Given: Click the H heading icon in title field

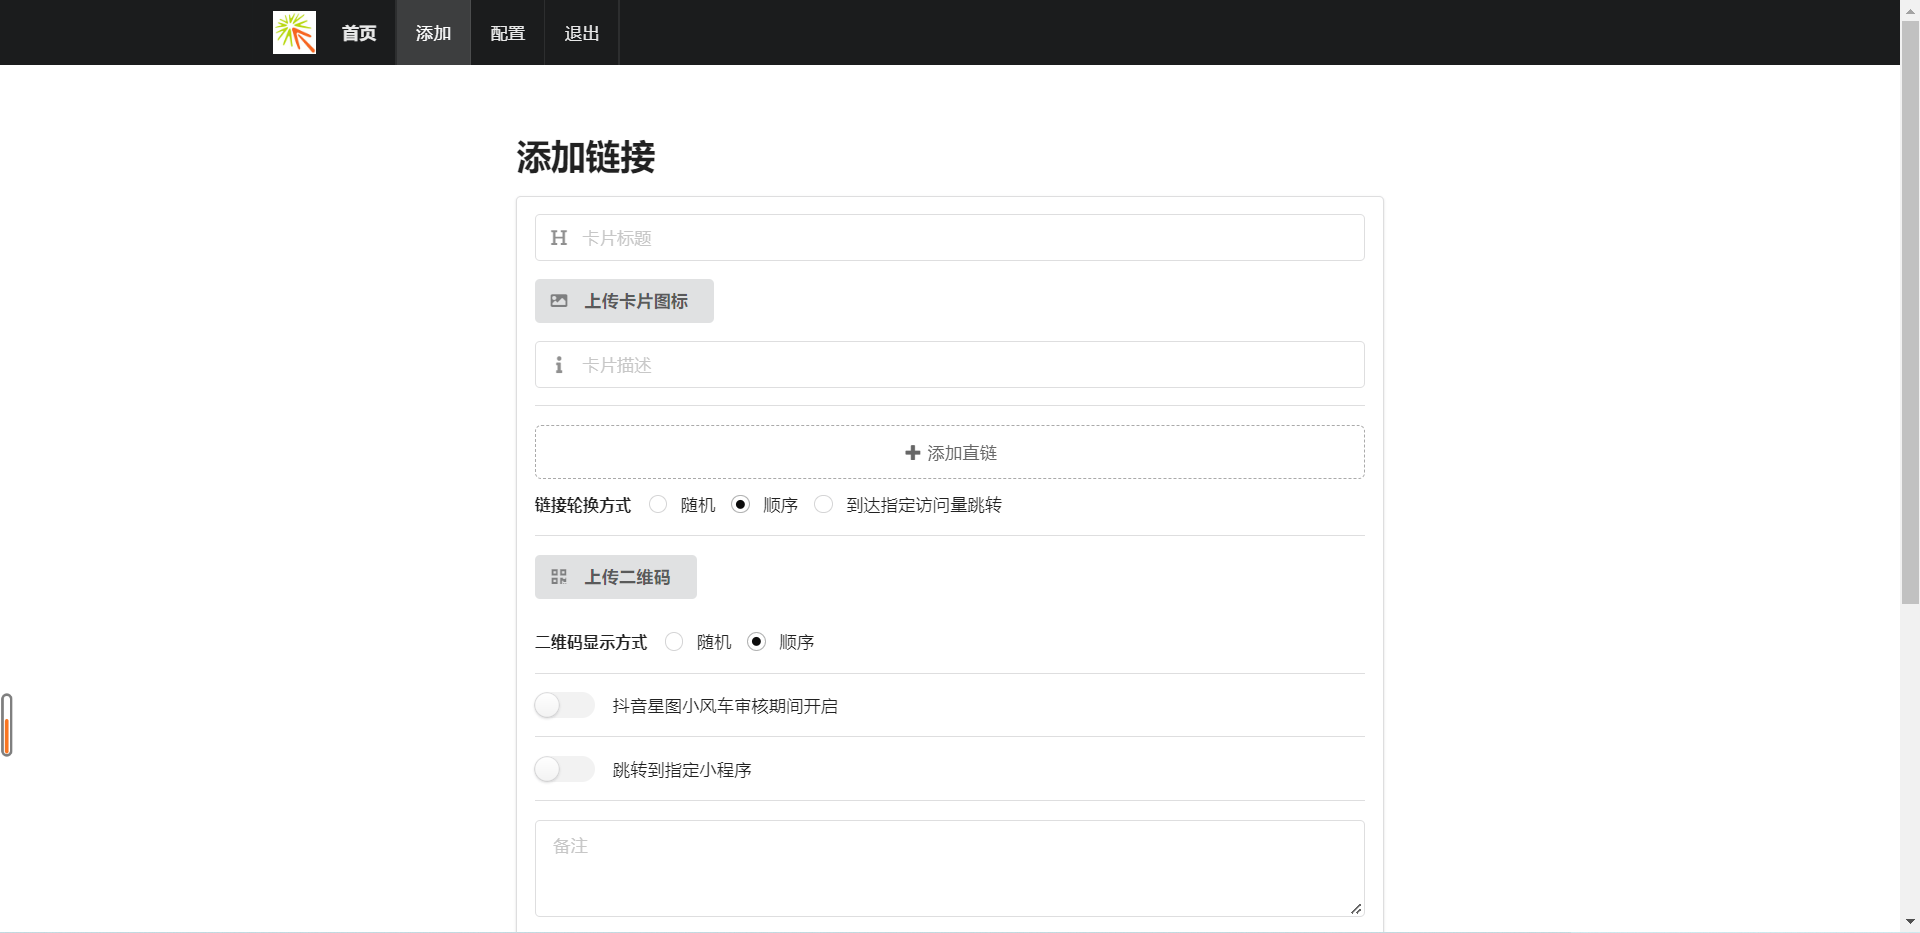Looking at the screenshot, I should pos(559,238).
